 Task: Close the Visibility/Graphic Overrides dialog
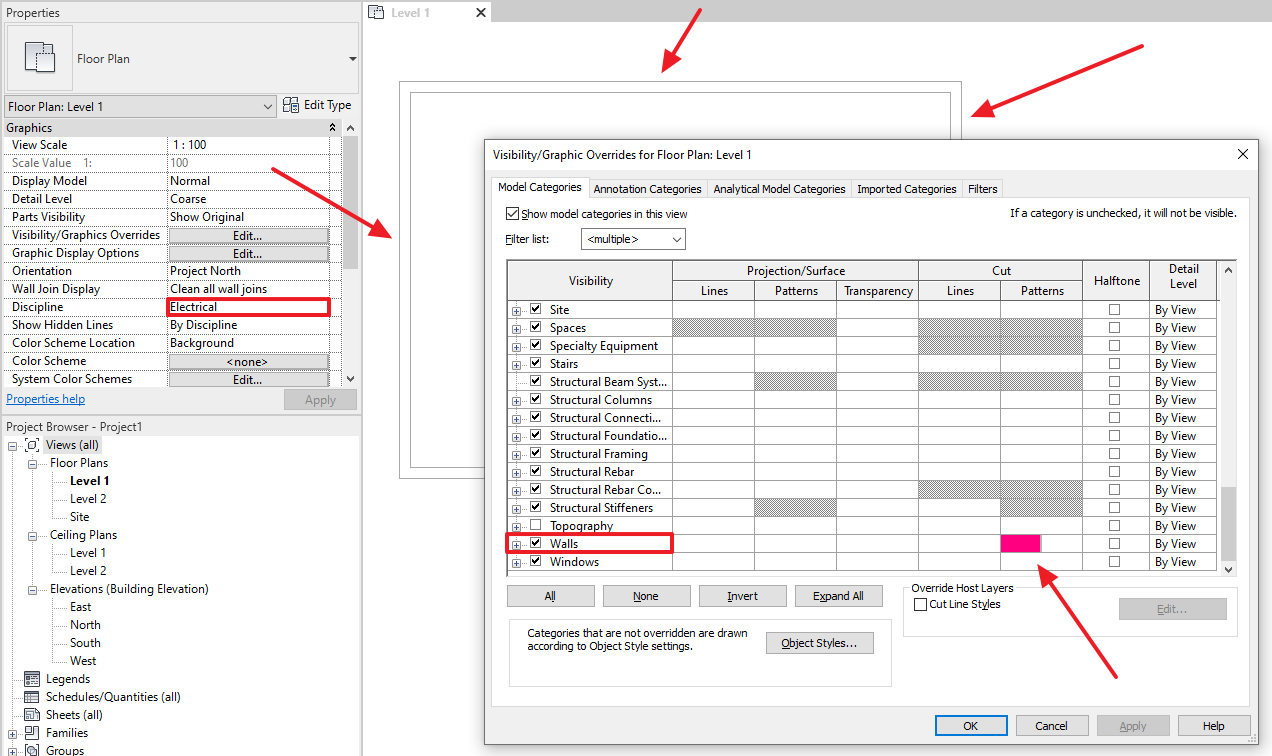coord(1243,154)
